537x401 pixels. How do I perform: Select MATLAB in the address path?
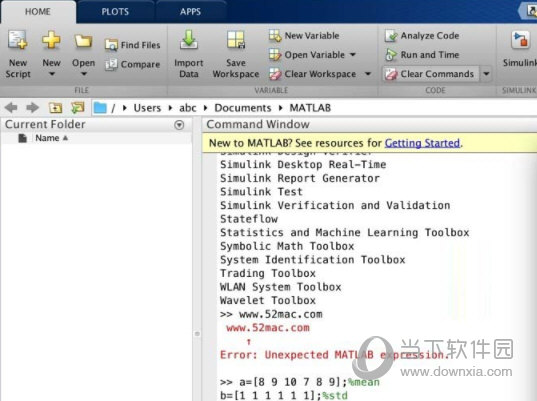coord(310,108)
